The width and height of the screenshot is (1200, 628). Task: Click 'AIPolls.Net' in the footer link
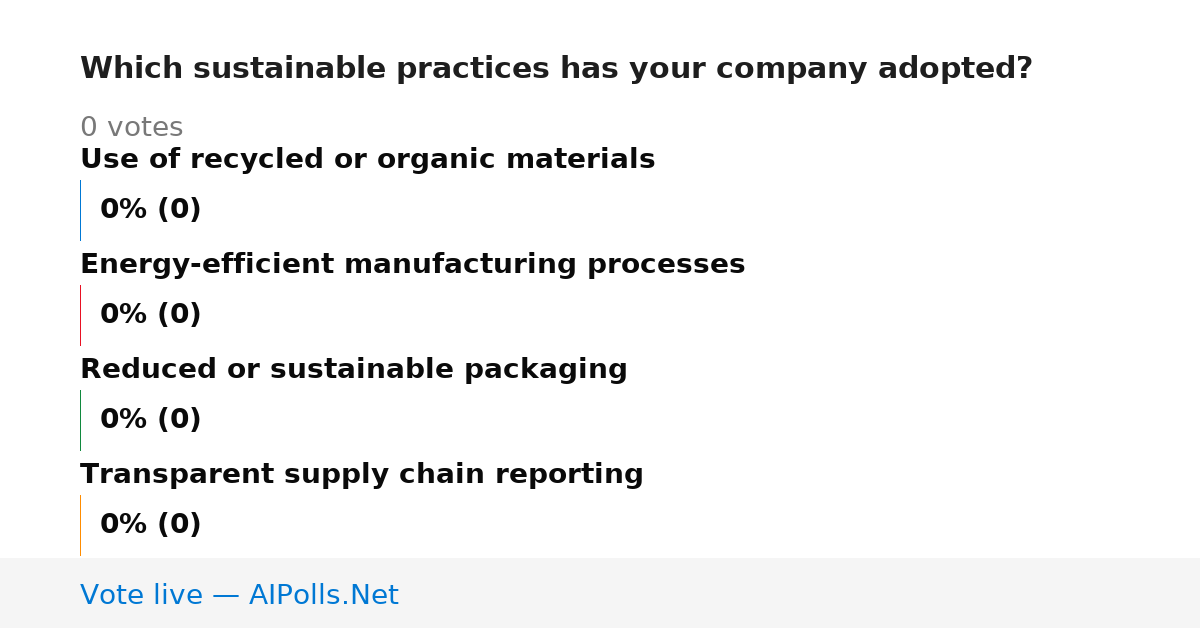323,595
